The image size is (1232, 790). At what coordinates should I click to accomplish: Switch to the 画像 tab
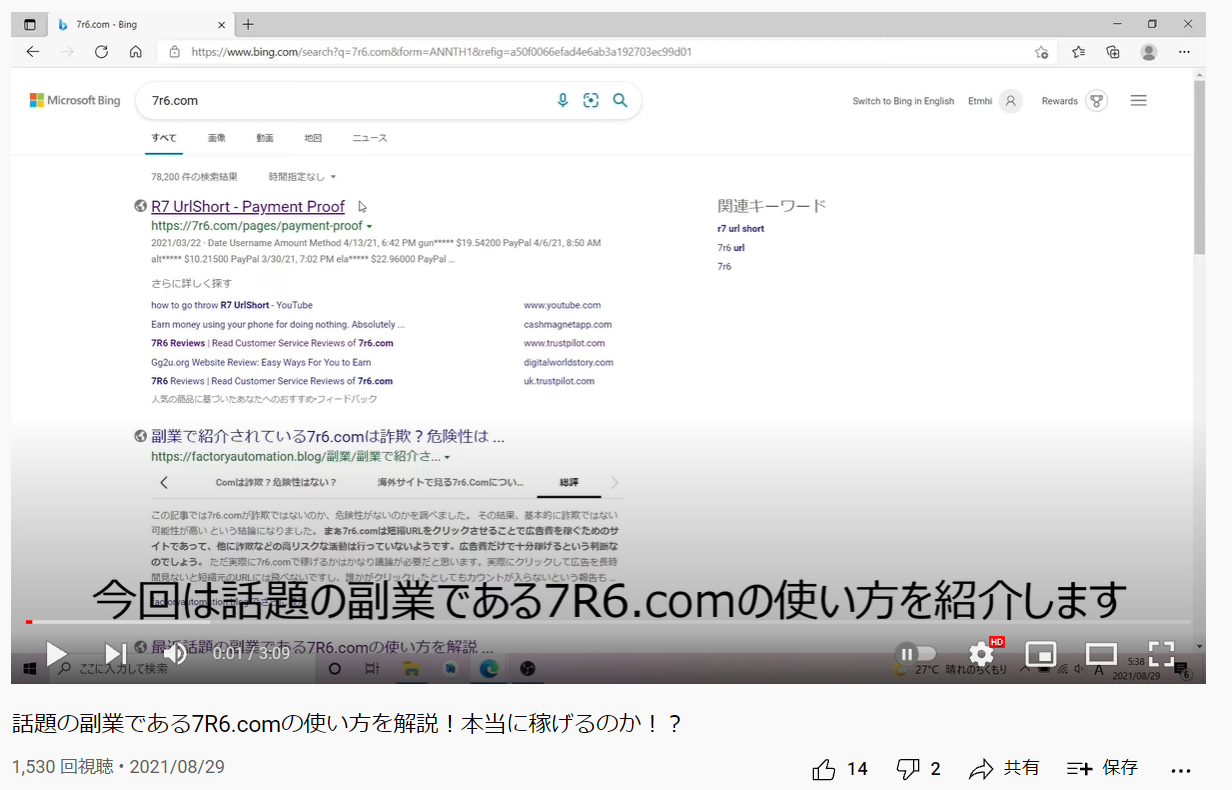tap(217, 138)
